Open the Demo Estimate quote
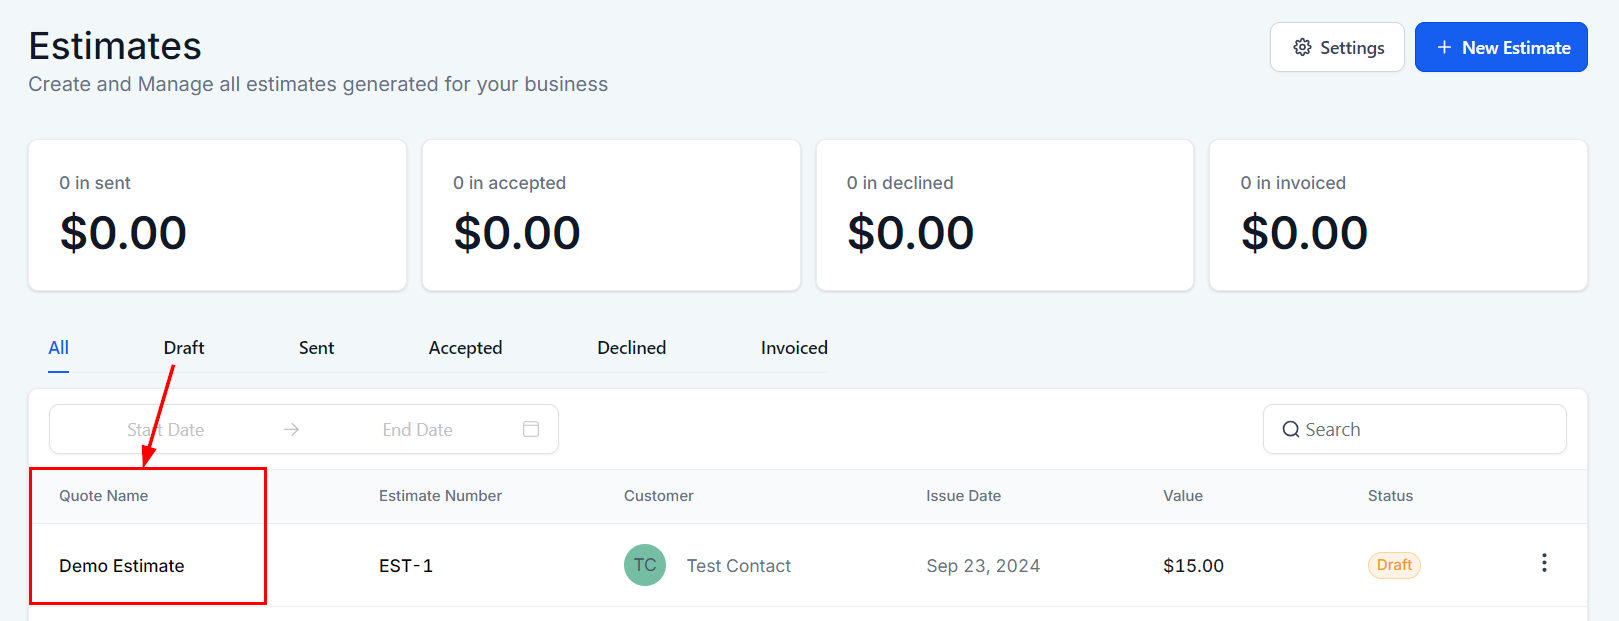 pos(122,566)
